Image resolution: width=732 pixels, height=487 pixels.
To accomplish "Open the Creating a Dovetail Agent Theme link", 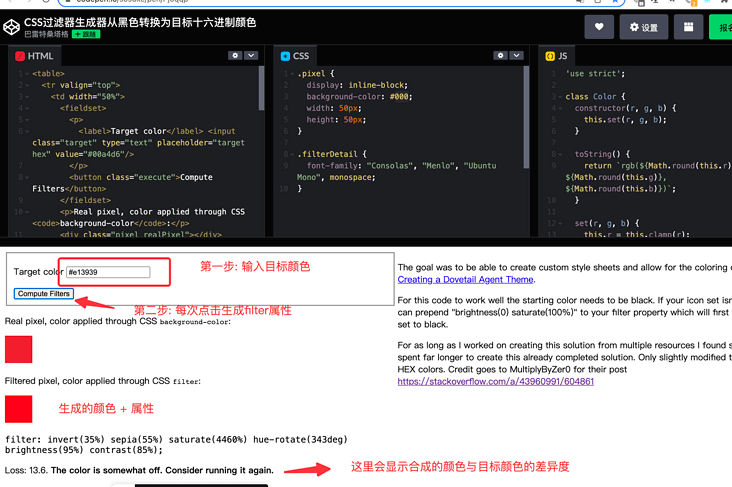I will click(465, 280).
